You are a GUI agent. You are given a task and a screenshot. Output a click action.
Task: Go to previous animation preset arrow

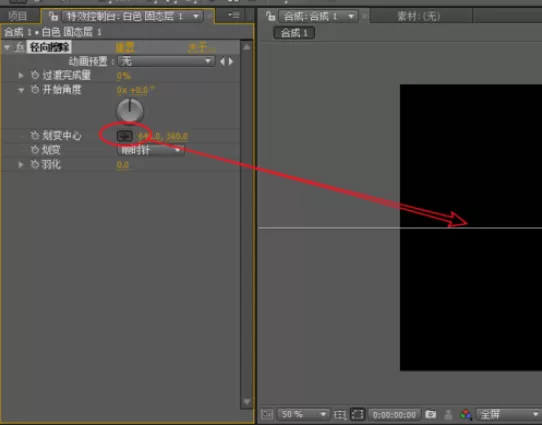pos(222,62)
